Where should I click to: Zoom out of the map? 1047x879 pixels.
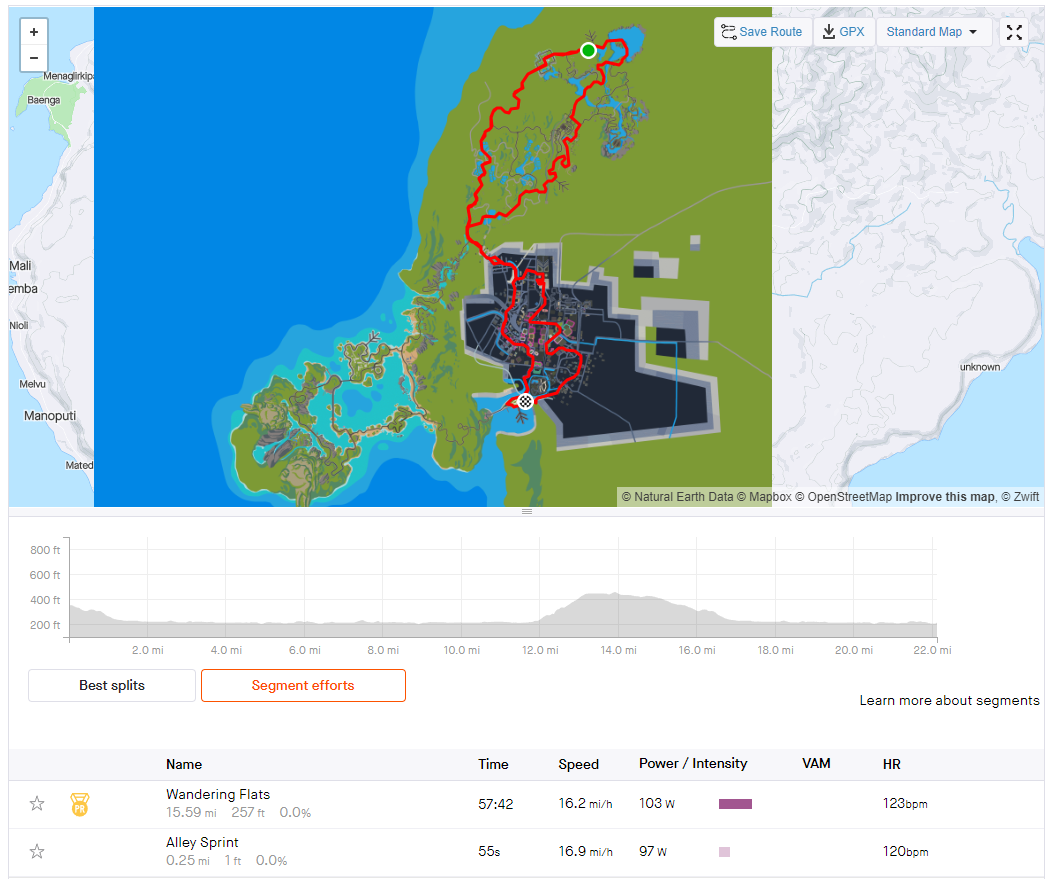[x=34, y=58]
